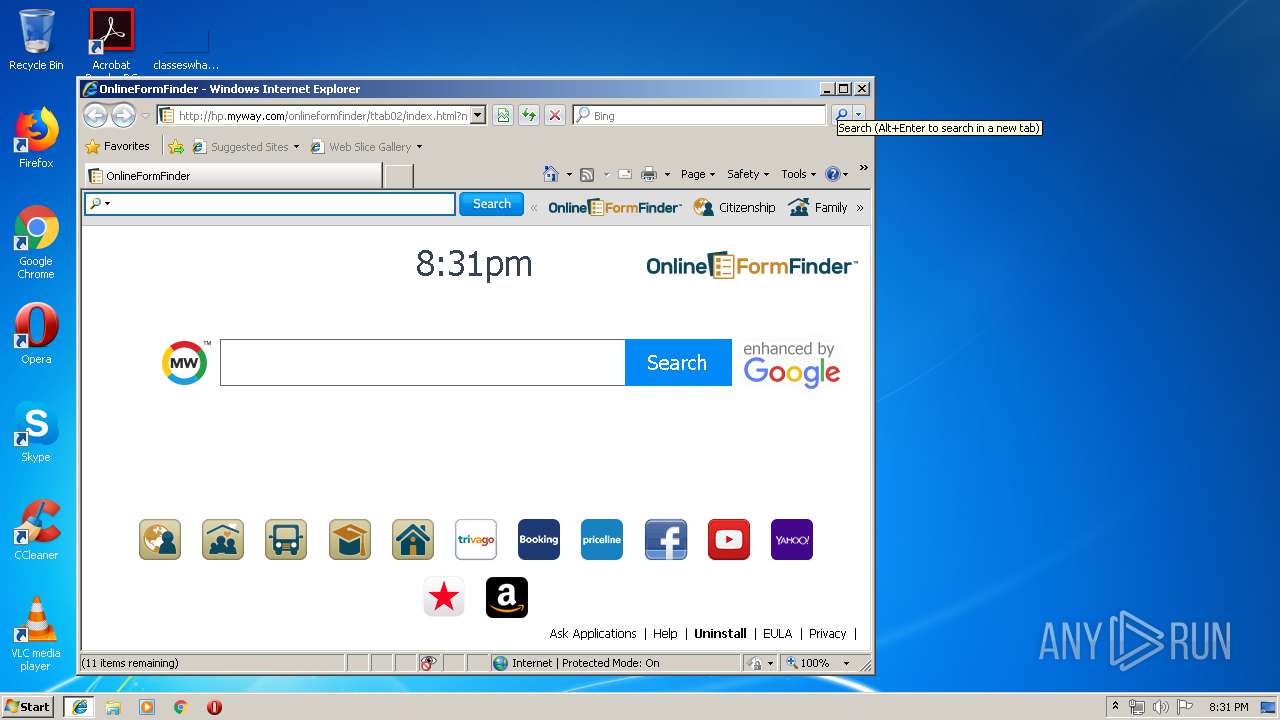Image resolution: width=1280 pixels, height=720 pixels.
Task: Open the Help footer link
Action: 665,634
